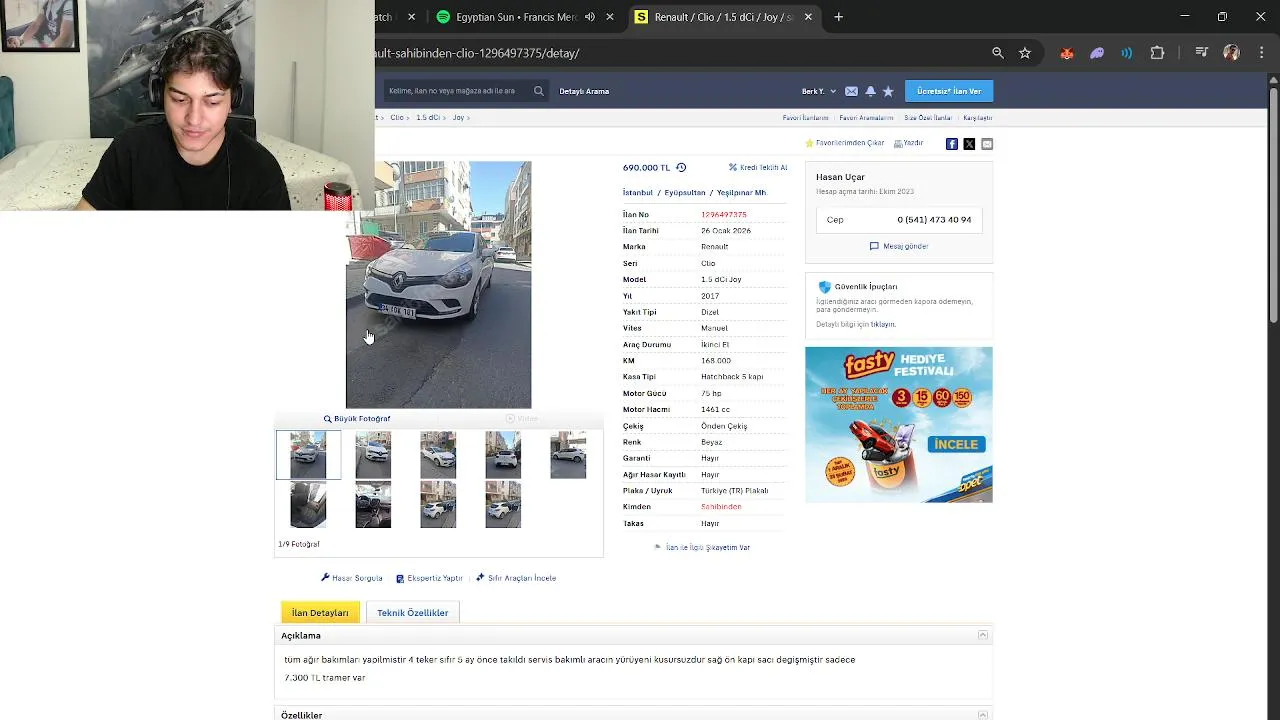Select the fifth thumbnail showing the car's side view
1280x720 pixels.
[568, 455]
